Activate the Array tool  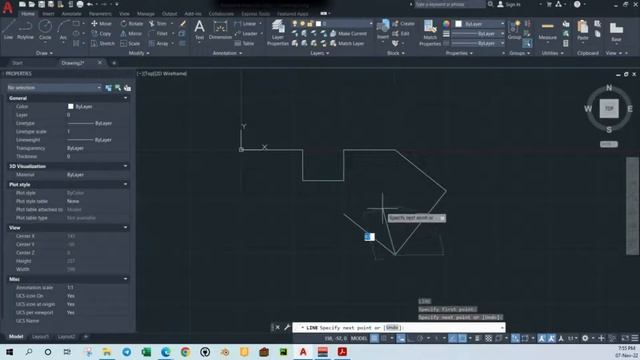click(x=158, y=43)
